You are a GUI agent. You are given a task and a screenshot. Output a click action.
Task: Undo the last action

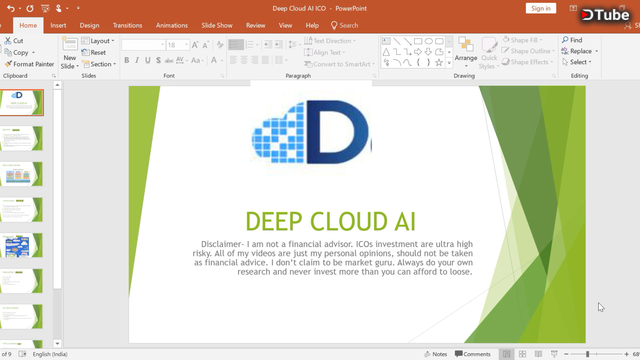(x=11, y=8)
